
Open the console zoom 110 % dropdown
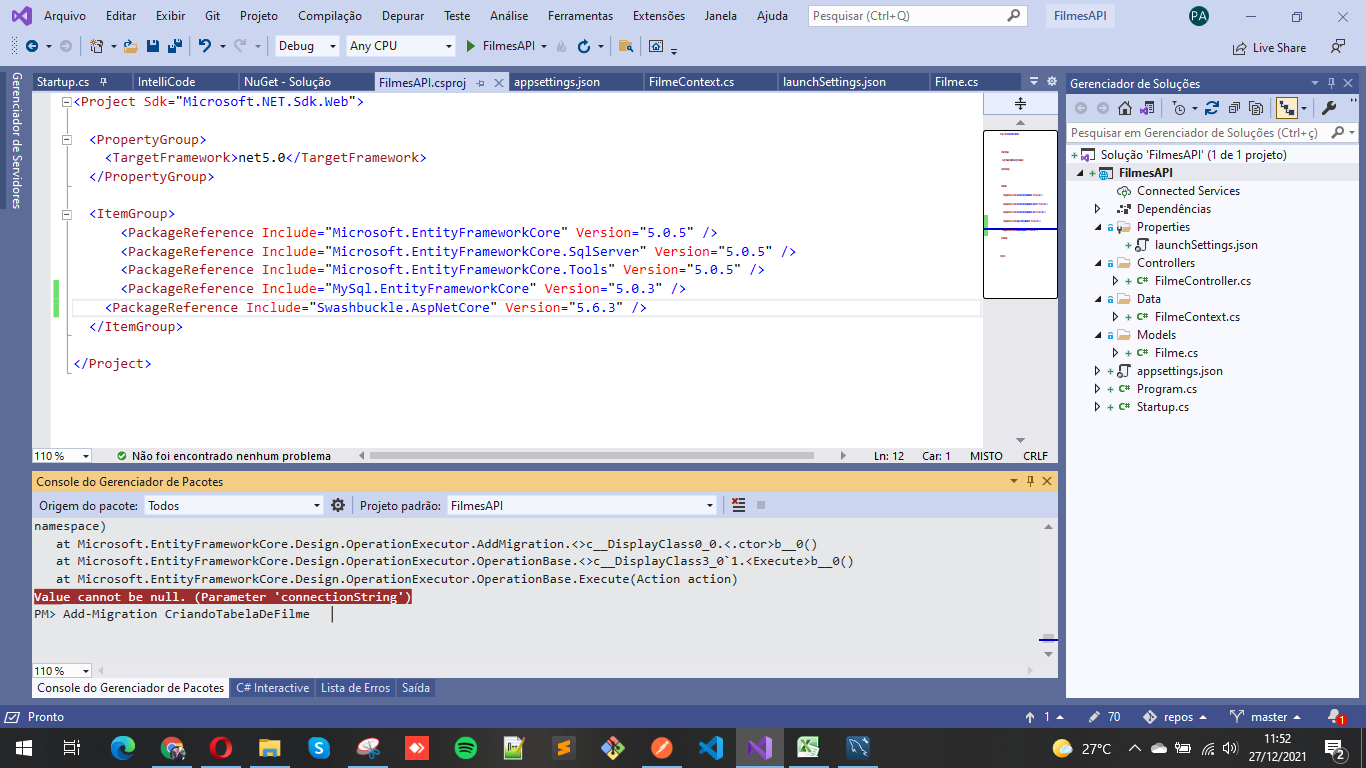coord(62,671)
